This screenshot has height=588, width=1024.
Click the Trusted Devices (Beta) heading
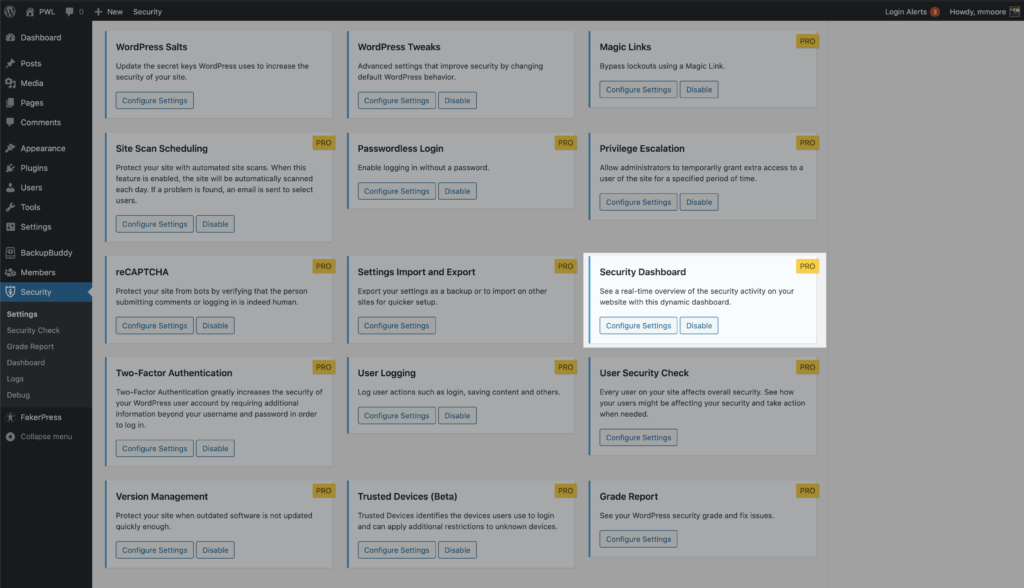tap(407, 497)
